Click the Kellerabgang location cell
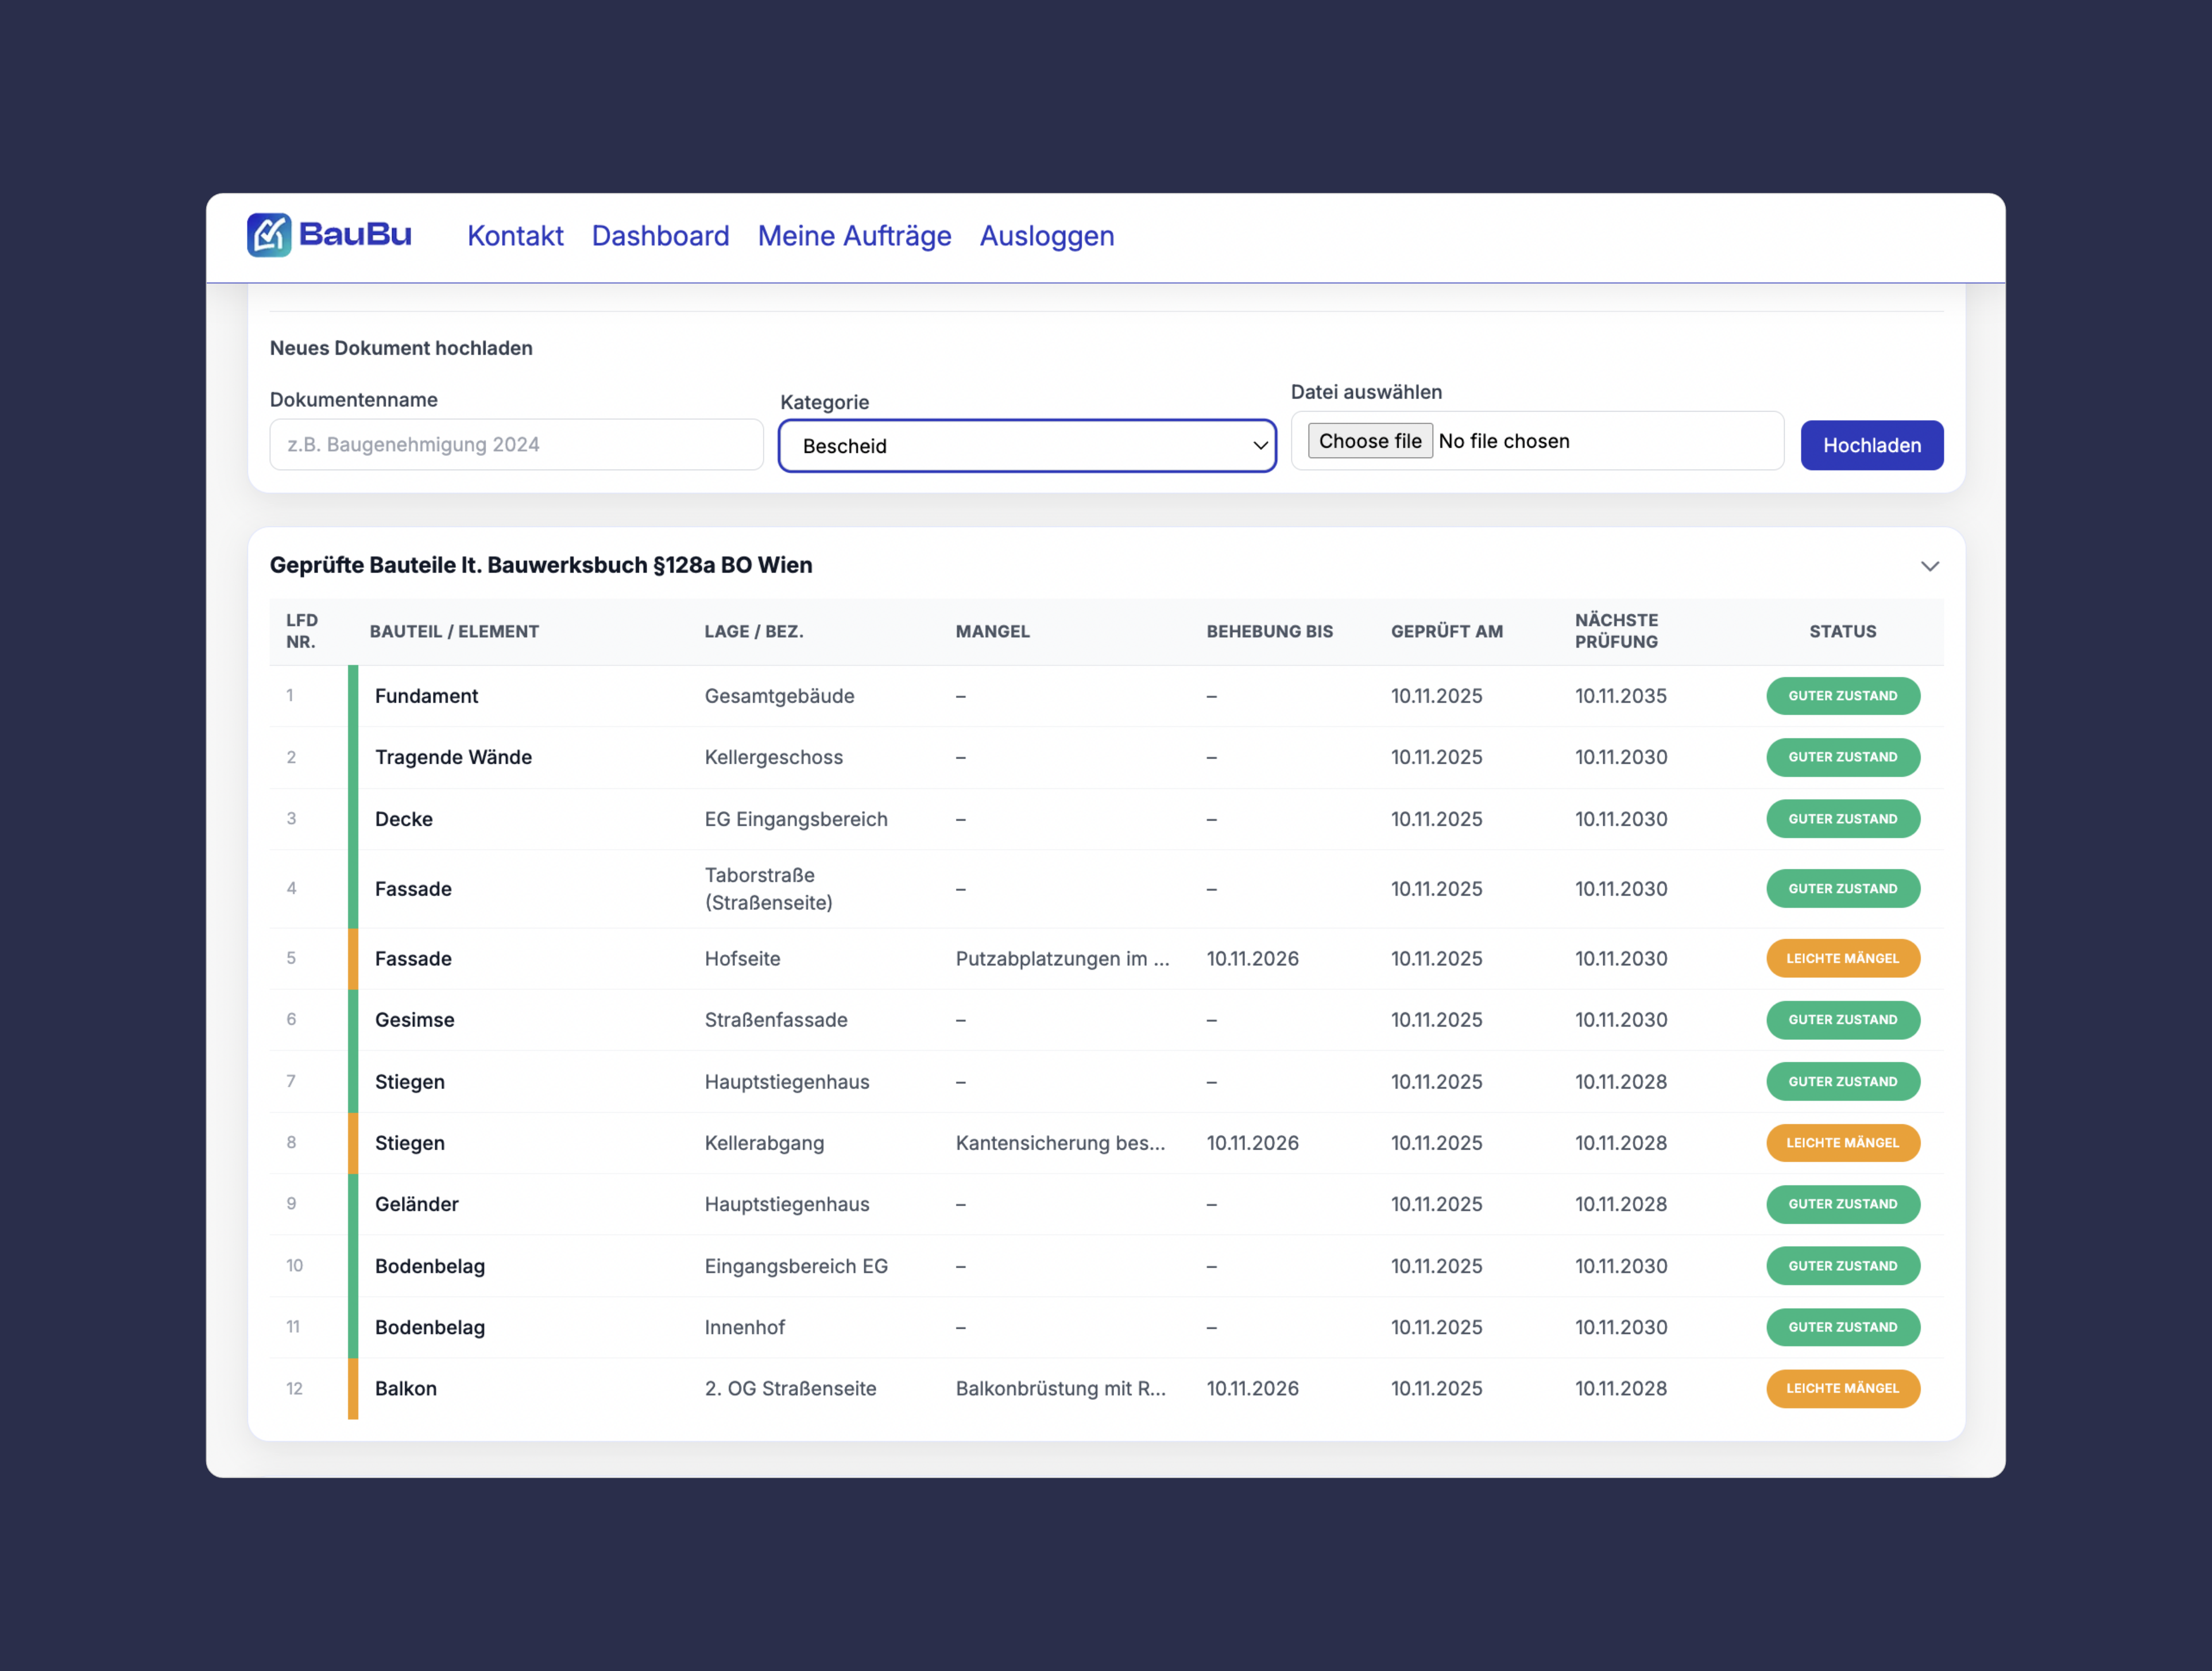 point(764,1143)
